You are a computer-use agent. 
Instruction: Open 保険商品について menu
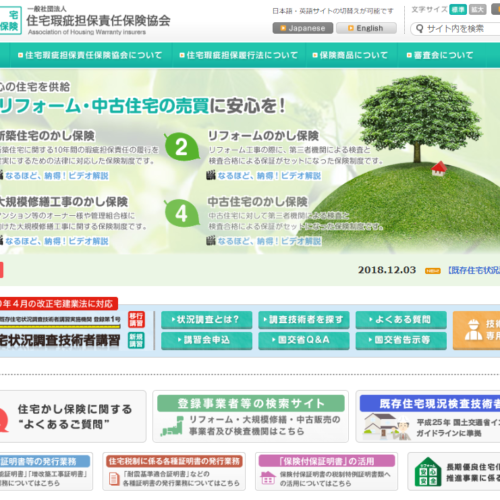coord(350,55)
